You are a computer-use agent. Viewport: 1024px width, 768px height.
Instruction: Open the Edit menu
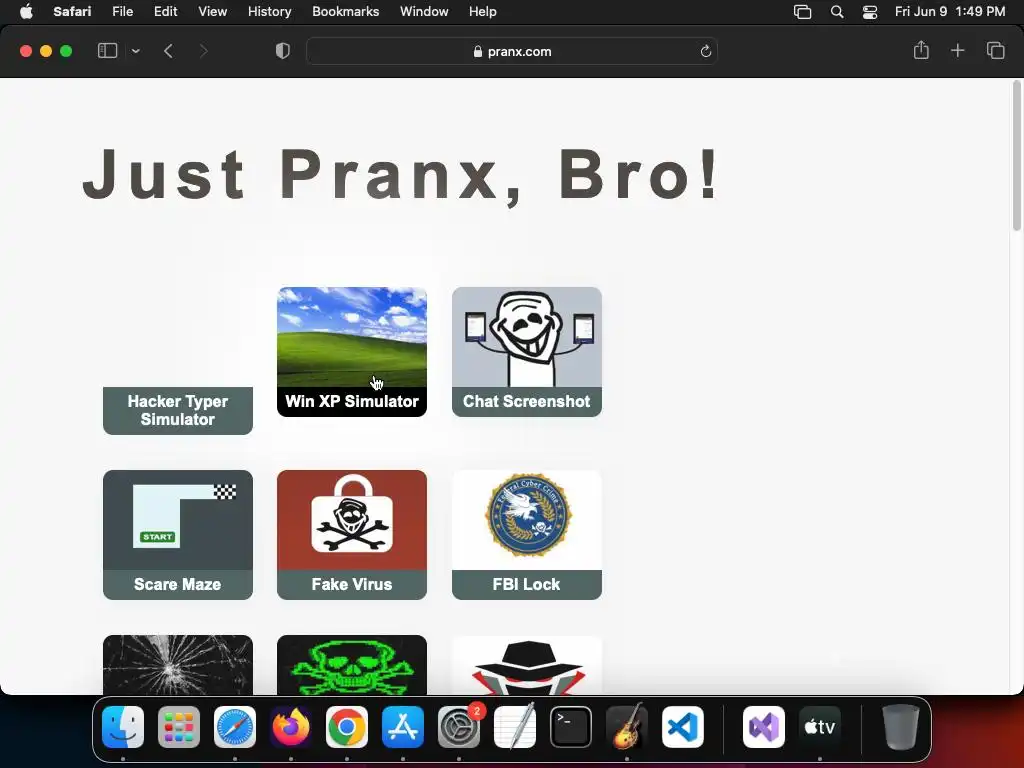tap(165, 12)
